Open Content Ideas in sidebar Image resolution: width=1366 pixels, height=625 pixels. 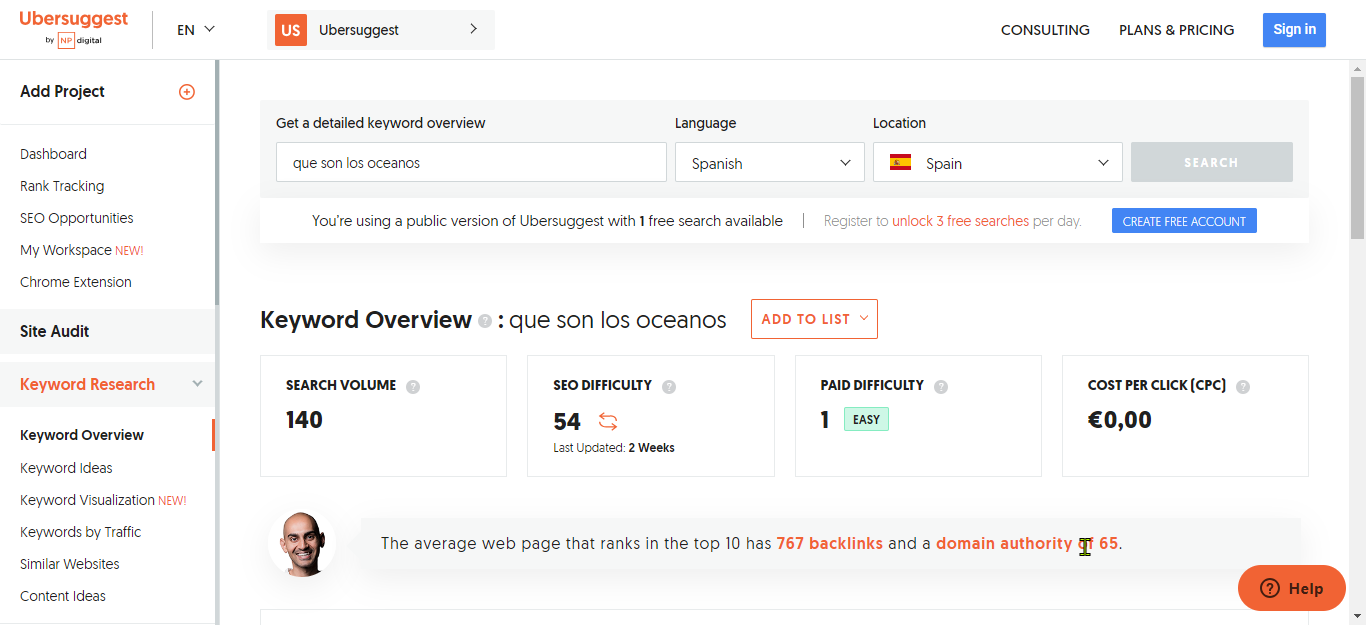point(63,596)
